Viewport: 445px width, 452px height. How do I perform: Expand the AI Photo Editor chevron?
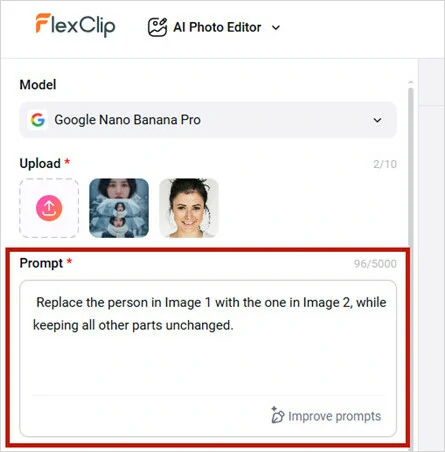(276, 28)
